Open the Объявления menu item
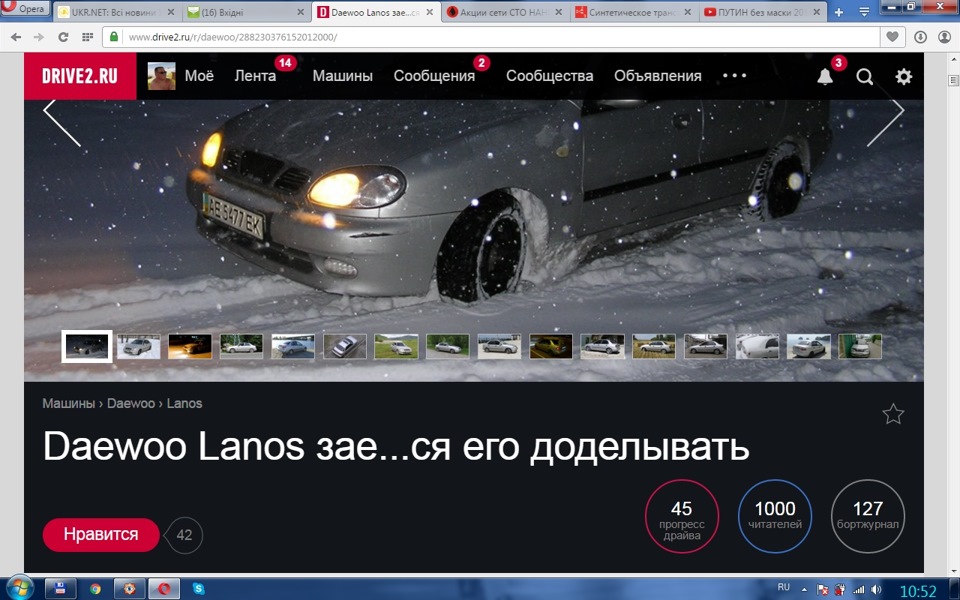This screenshot has width=960, height=600. click(x=658, y=76)
